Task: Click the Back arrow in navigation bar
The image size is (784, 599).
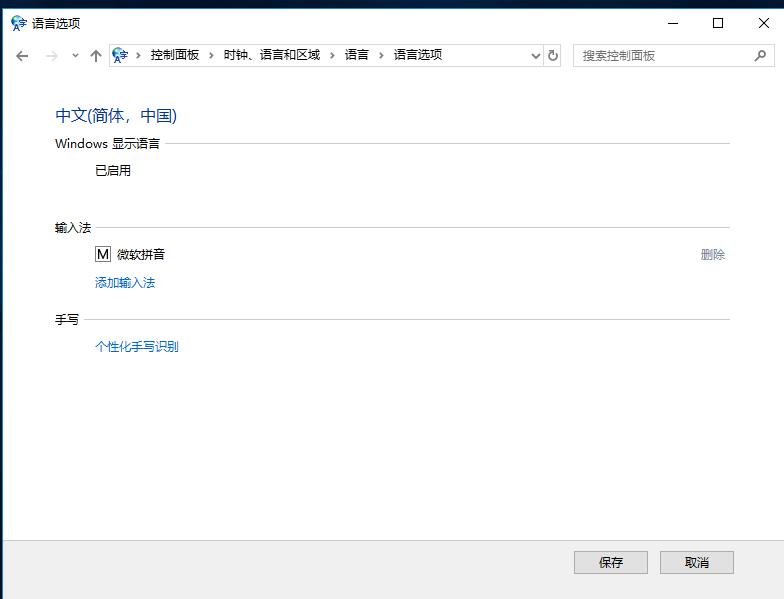Action: [22, 56]
